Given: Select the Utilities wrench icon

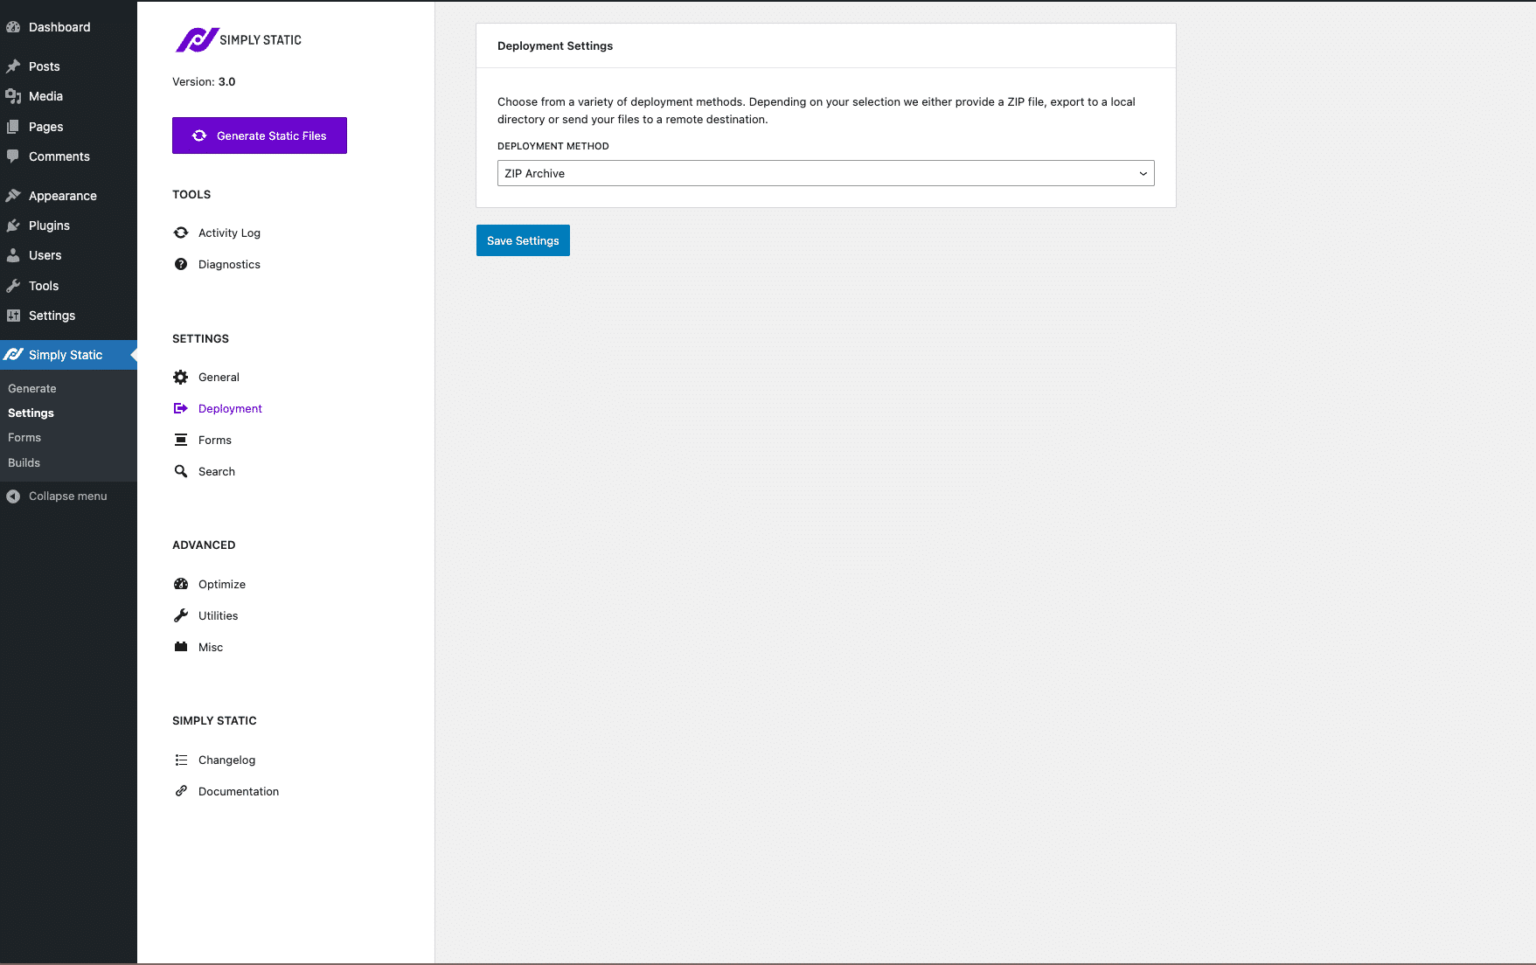Looking at the screenshot, I should (181, 615).
